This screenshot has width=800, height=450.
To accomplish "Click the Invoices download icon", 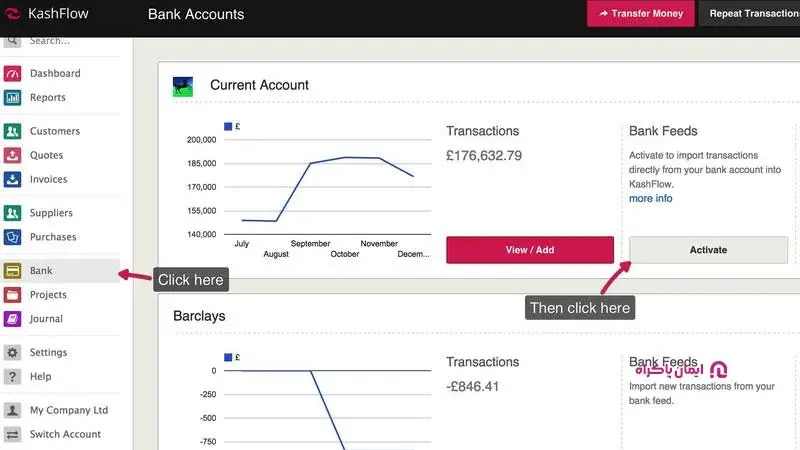I will pos(13,180).
